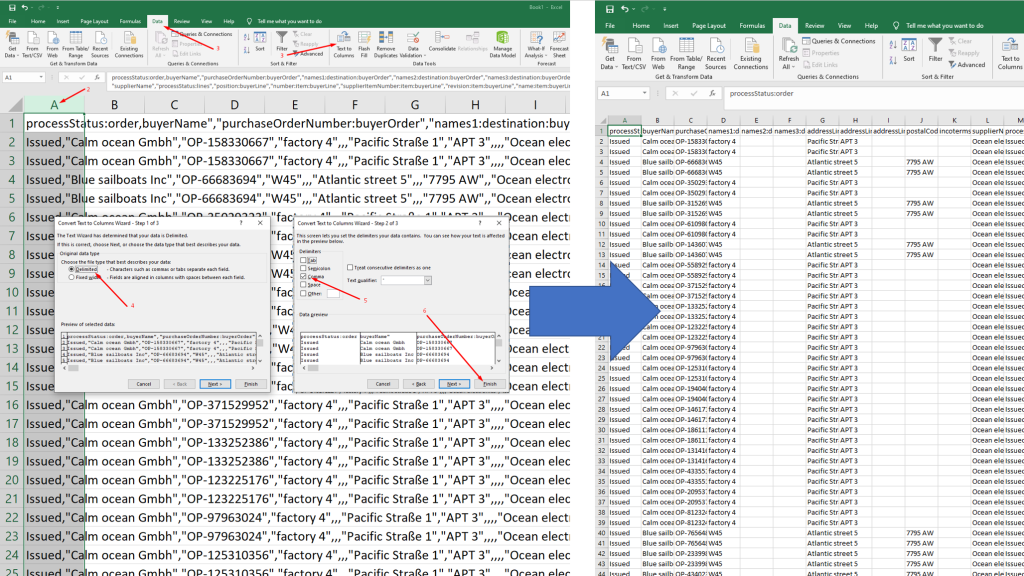Click Back in the Step 2 wizard

419,384
